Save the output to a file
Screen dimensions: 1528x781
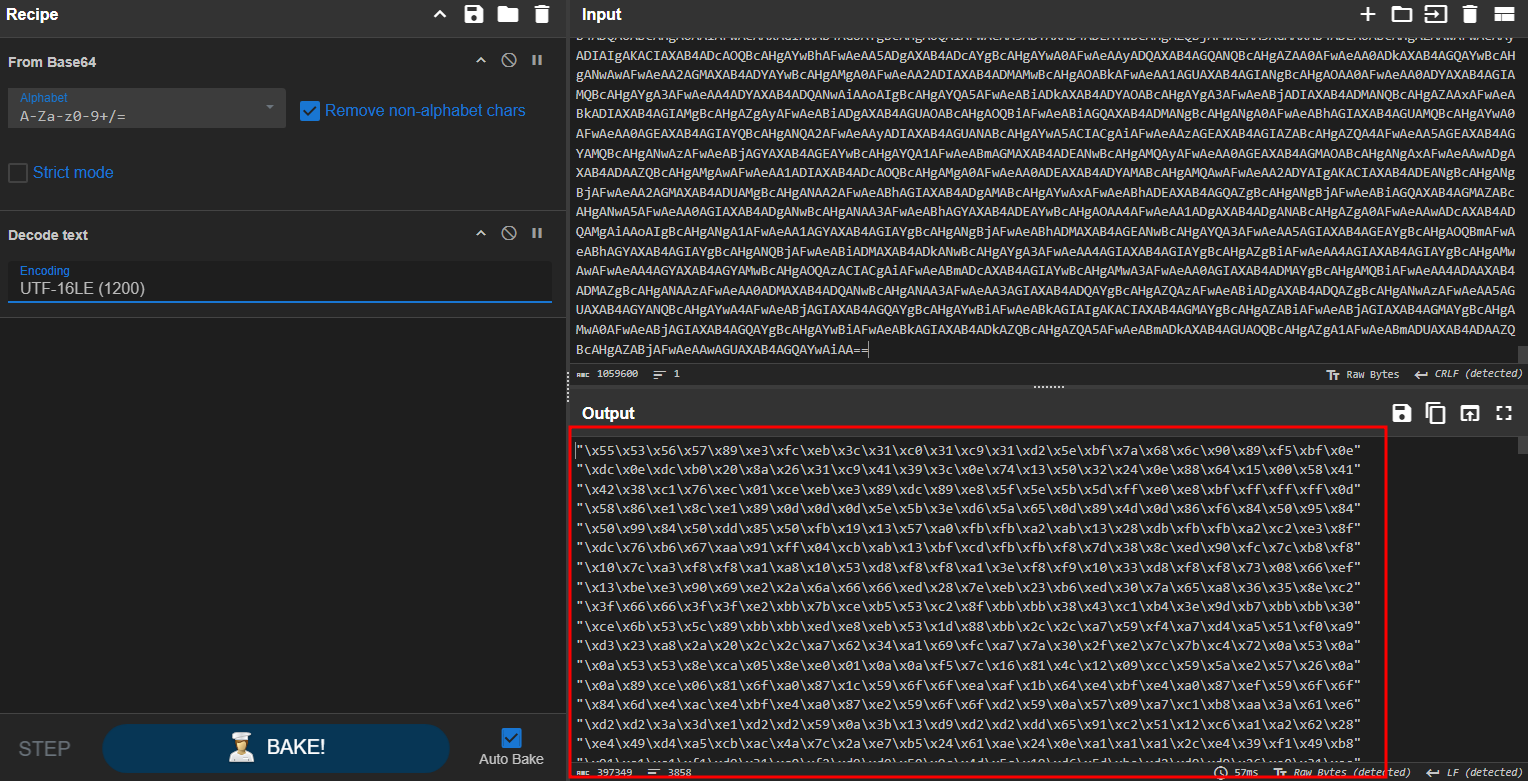pos(1402,413)
